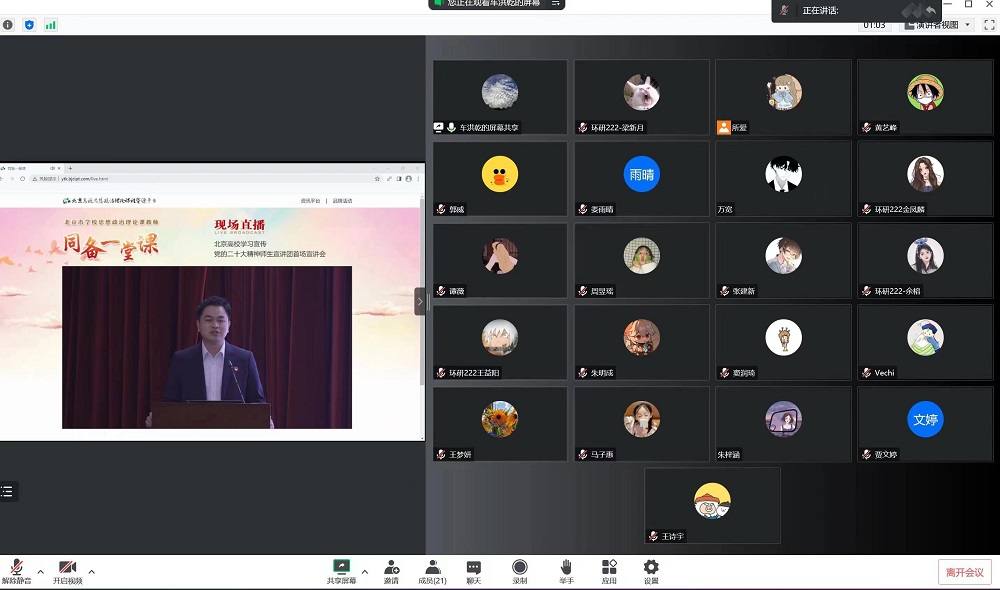Open 设置 settings gear

coord(651,568)
